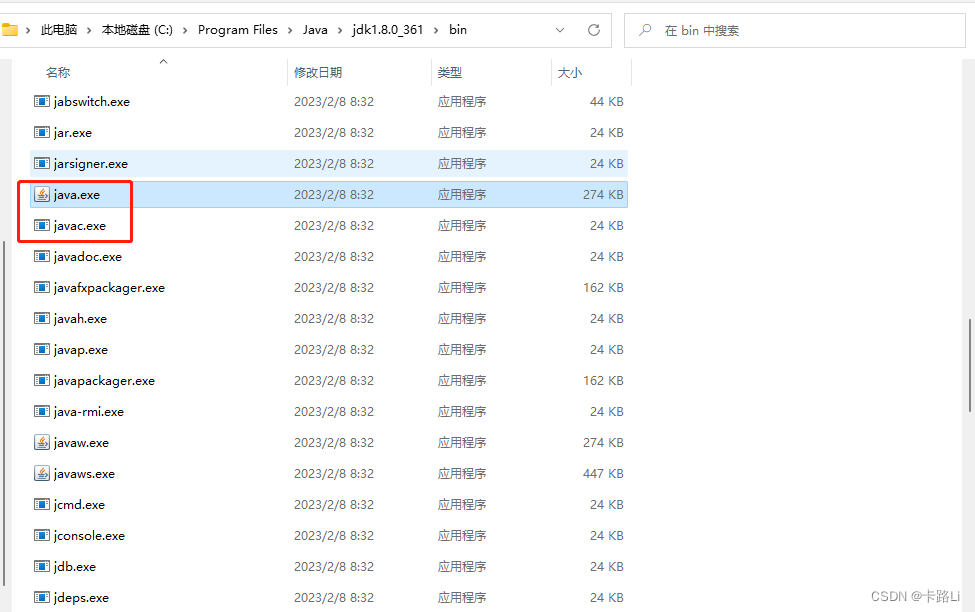Click the javac.exe application icon
This screenshot has width=975, height=612.
42,225
